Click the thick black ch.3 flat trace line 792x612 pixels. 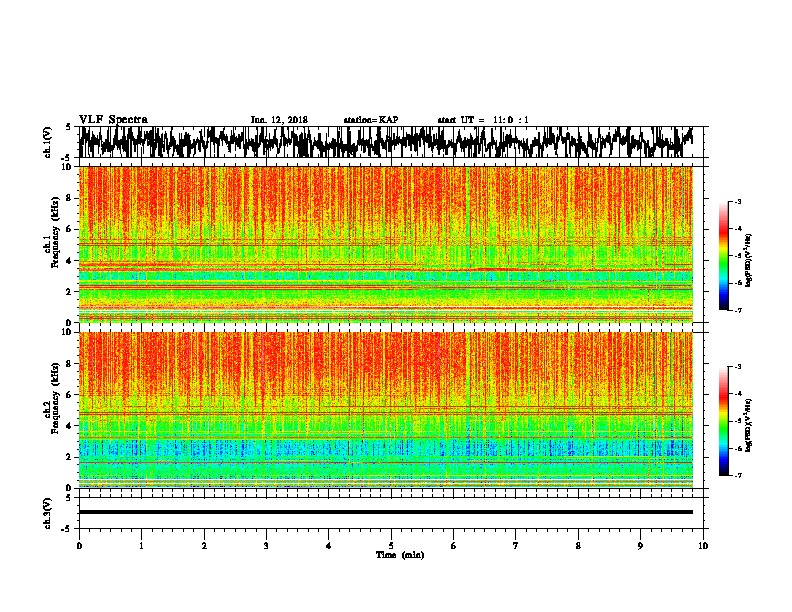(x=385, y=512)
